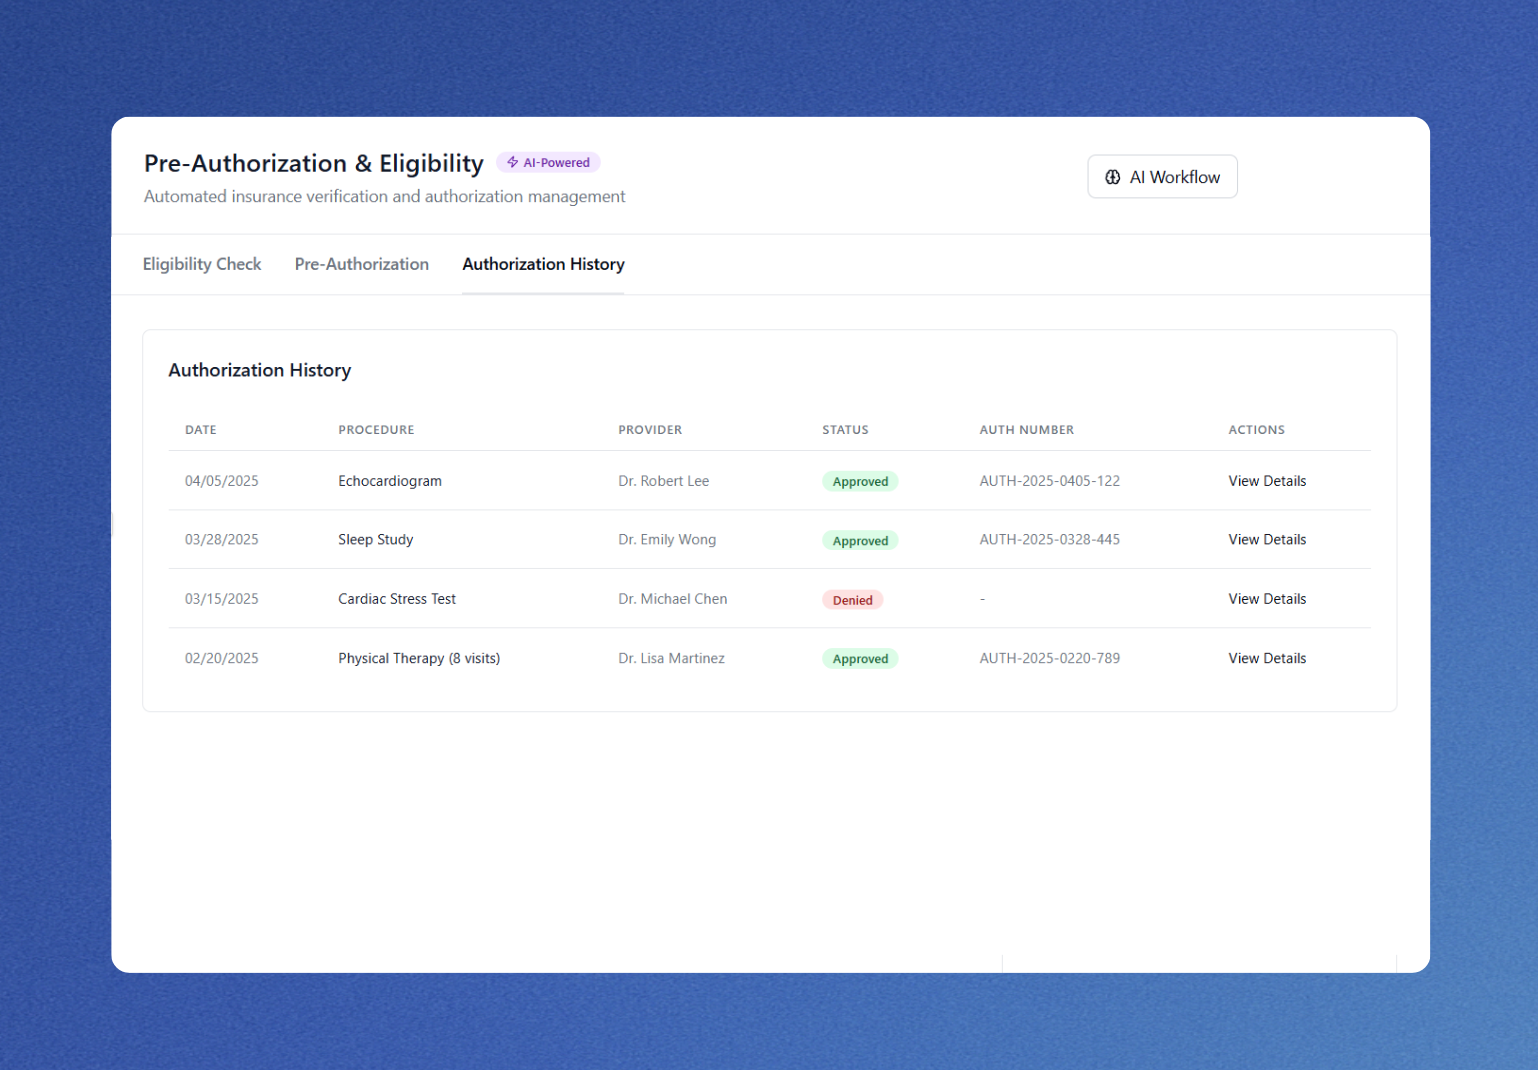Click the Approved status of Echocardiogram
Image resolution: width=1538 pixels, height=1070 pixels.
(x=860, y=481)
